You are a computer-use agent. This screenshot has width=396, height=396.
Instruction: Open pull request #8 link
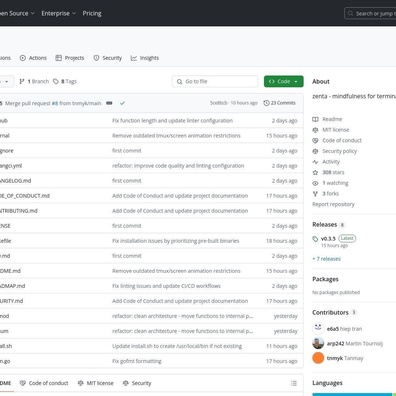pos(55,103)
